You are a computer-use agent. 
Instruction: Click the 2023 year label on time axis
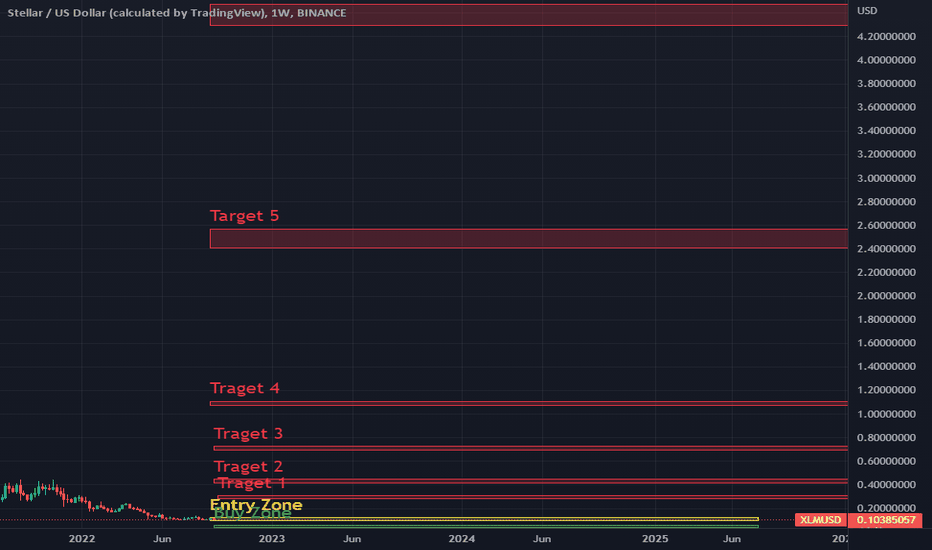coord(272,539)
